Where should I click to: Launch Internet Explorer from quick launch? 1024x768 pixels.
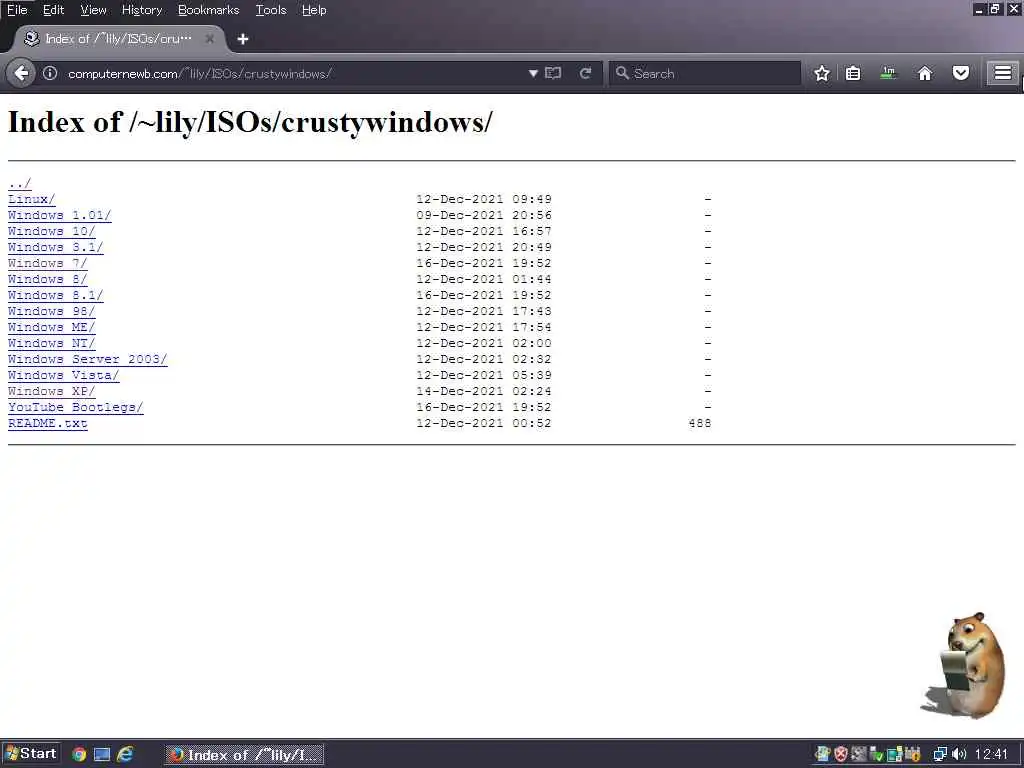click(x=125, y=754)
